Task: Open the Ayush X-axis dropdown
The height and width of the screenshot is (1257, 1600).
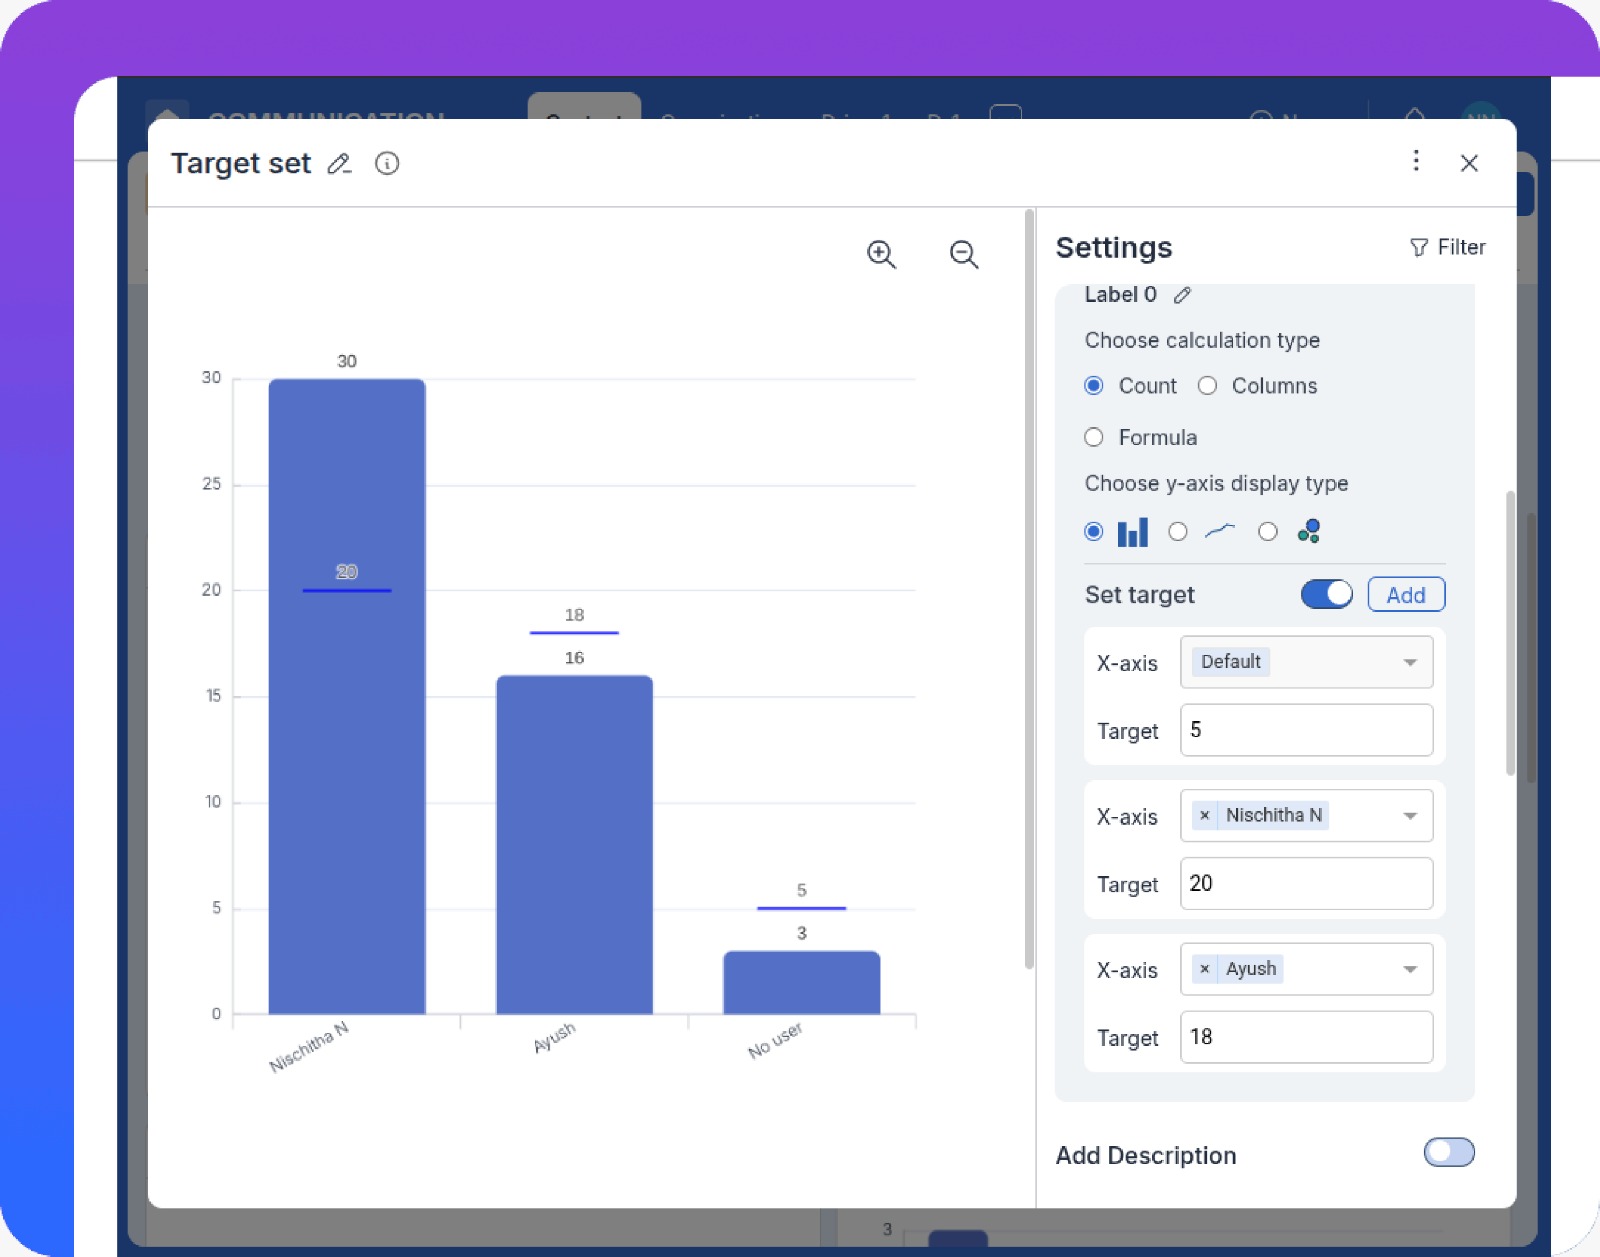Action: (1409, 969)
